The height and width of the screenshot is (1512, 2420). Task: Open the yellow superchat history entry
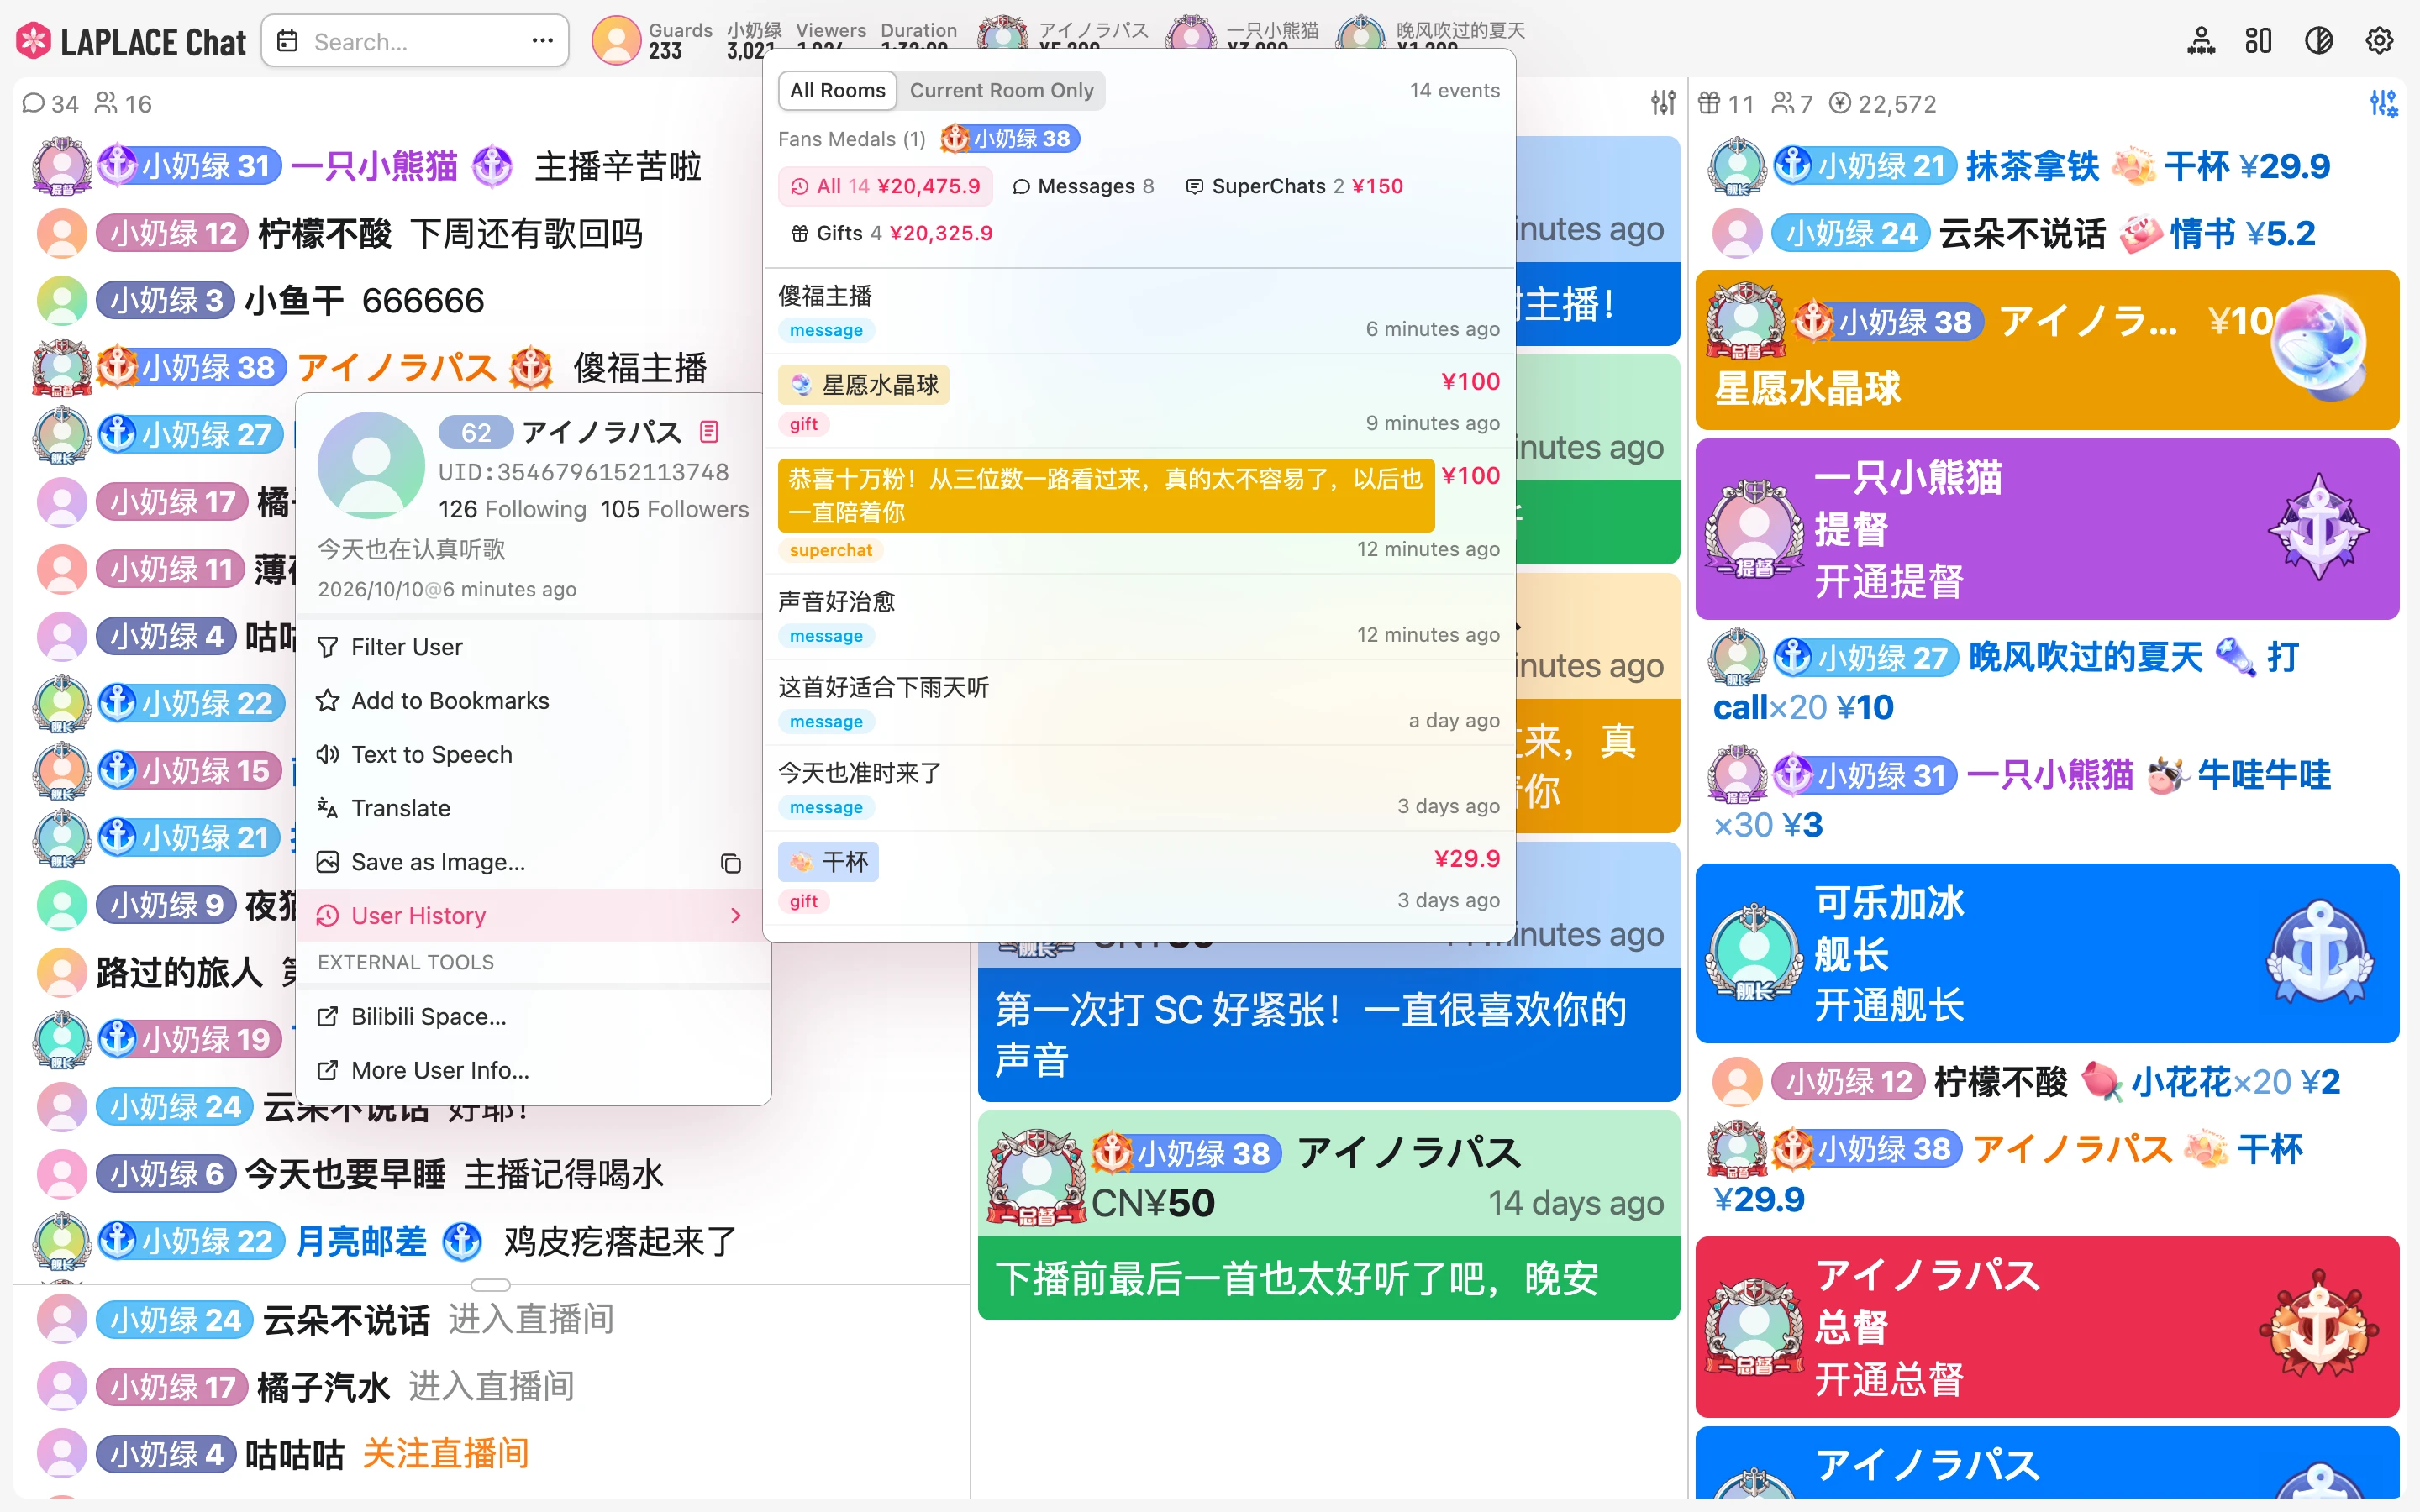point(1139,511)
